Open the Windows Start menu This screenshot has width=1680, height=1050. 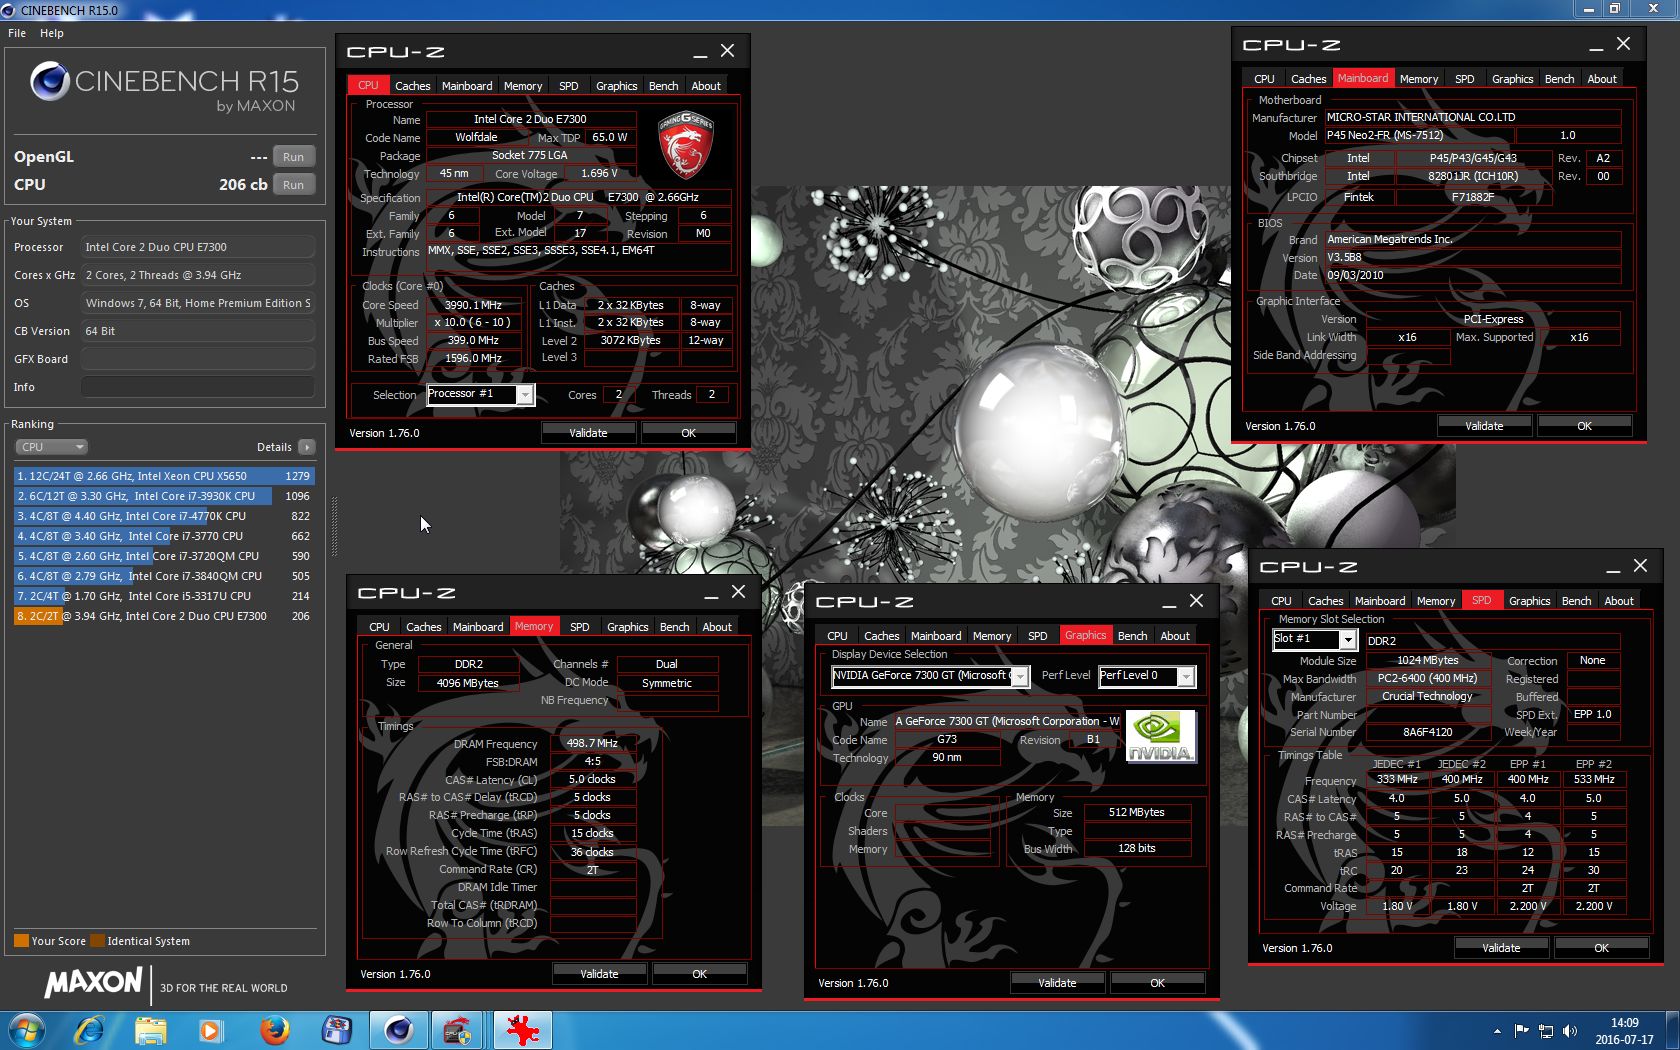(x=27, y=1030)
